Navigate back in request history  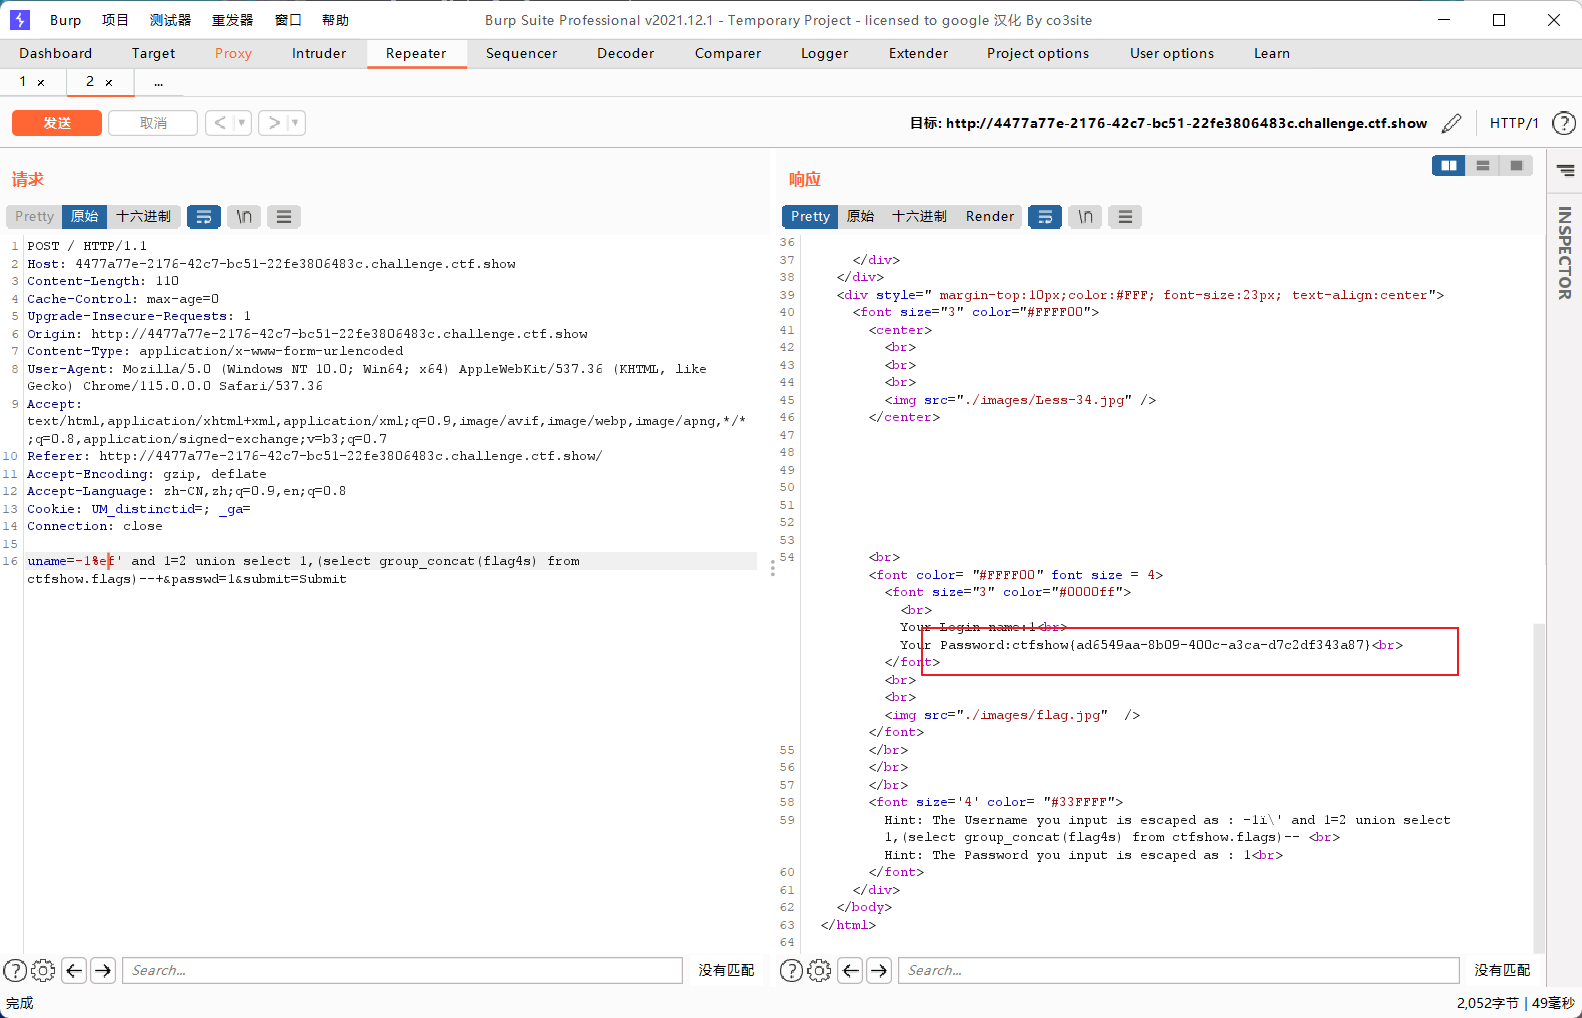coord(220,123)
